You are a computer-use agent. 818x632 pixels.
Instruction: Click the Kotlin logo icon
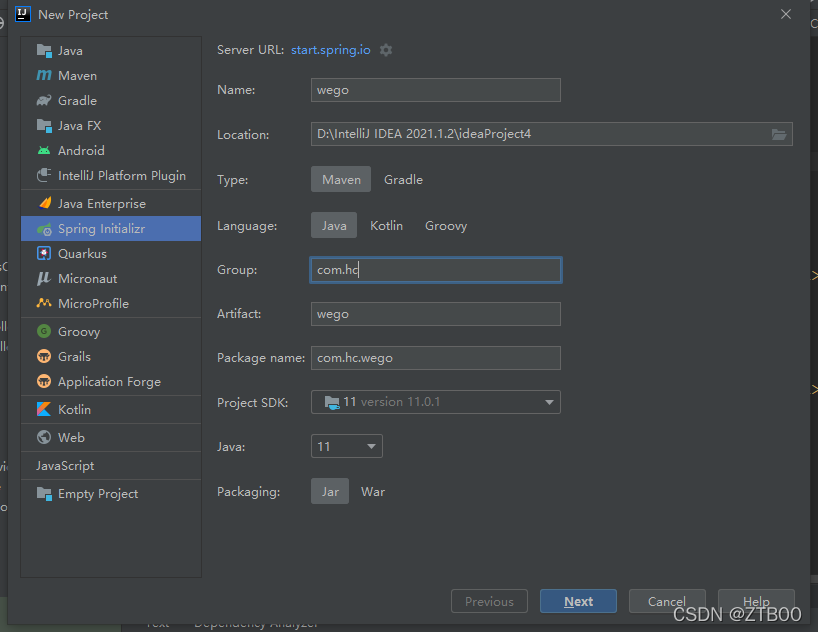coord(44,409)
